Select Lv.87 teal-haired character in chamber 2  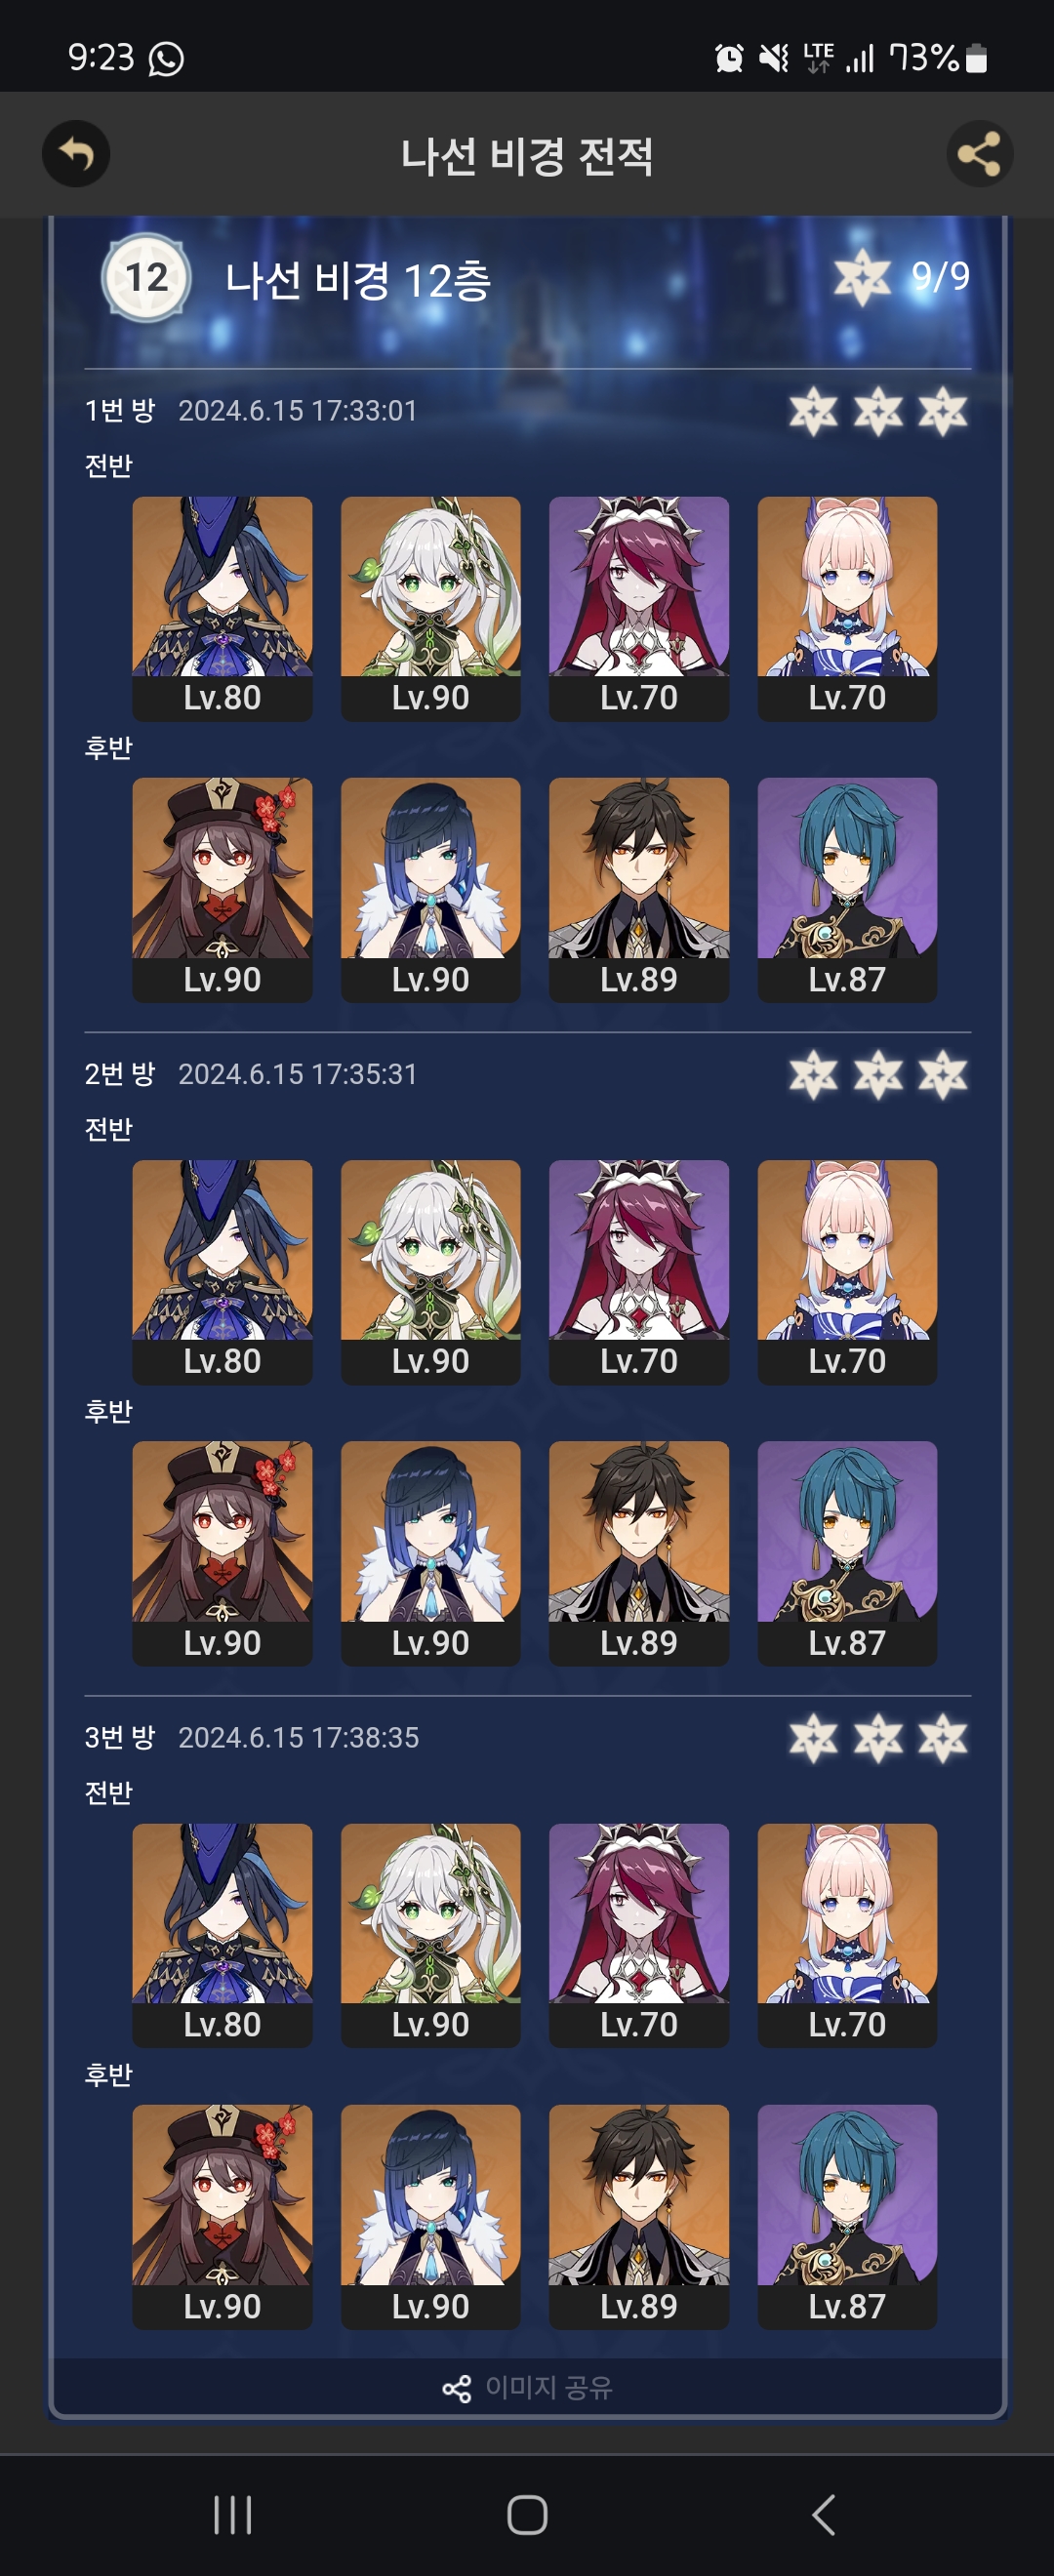[847, 1553]
